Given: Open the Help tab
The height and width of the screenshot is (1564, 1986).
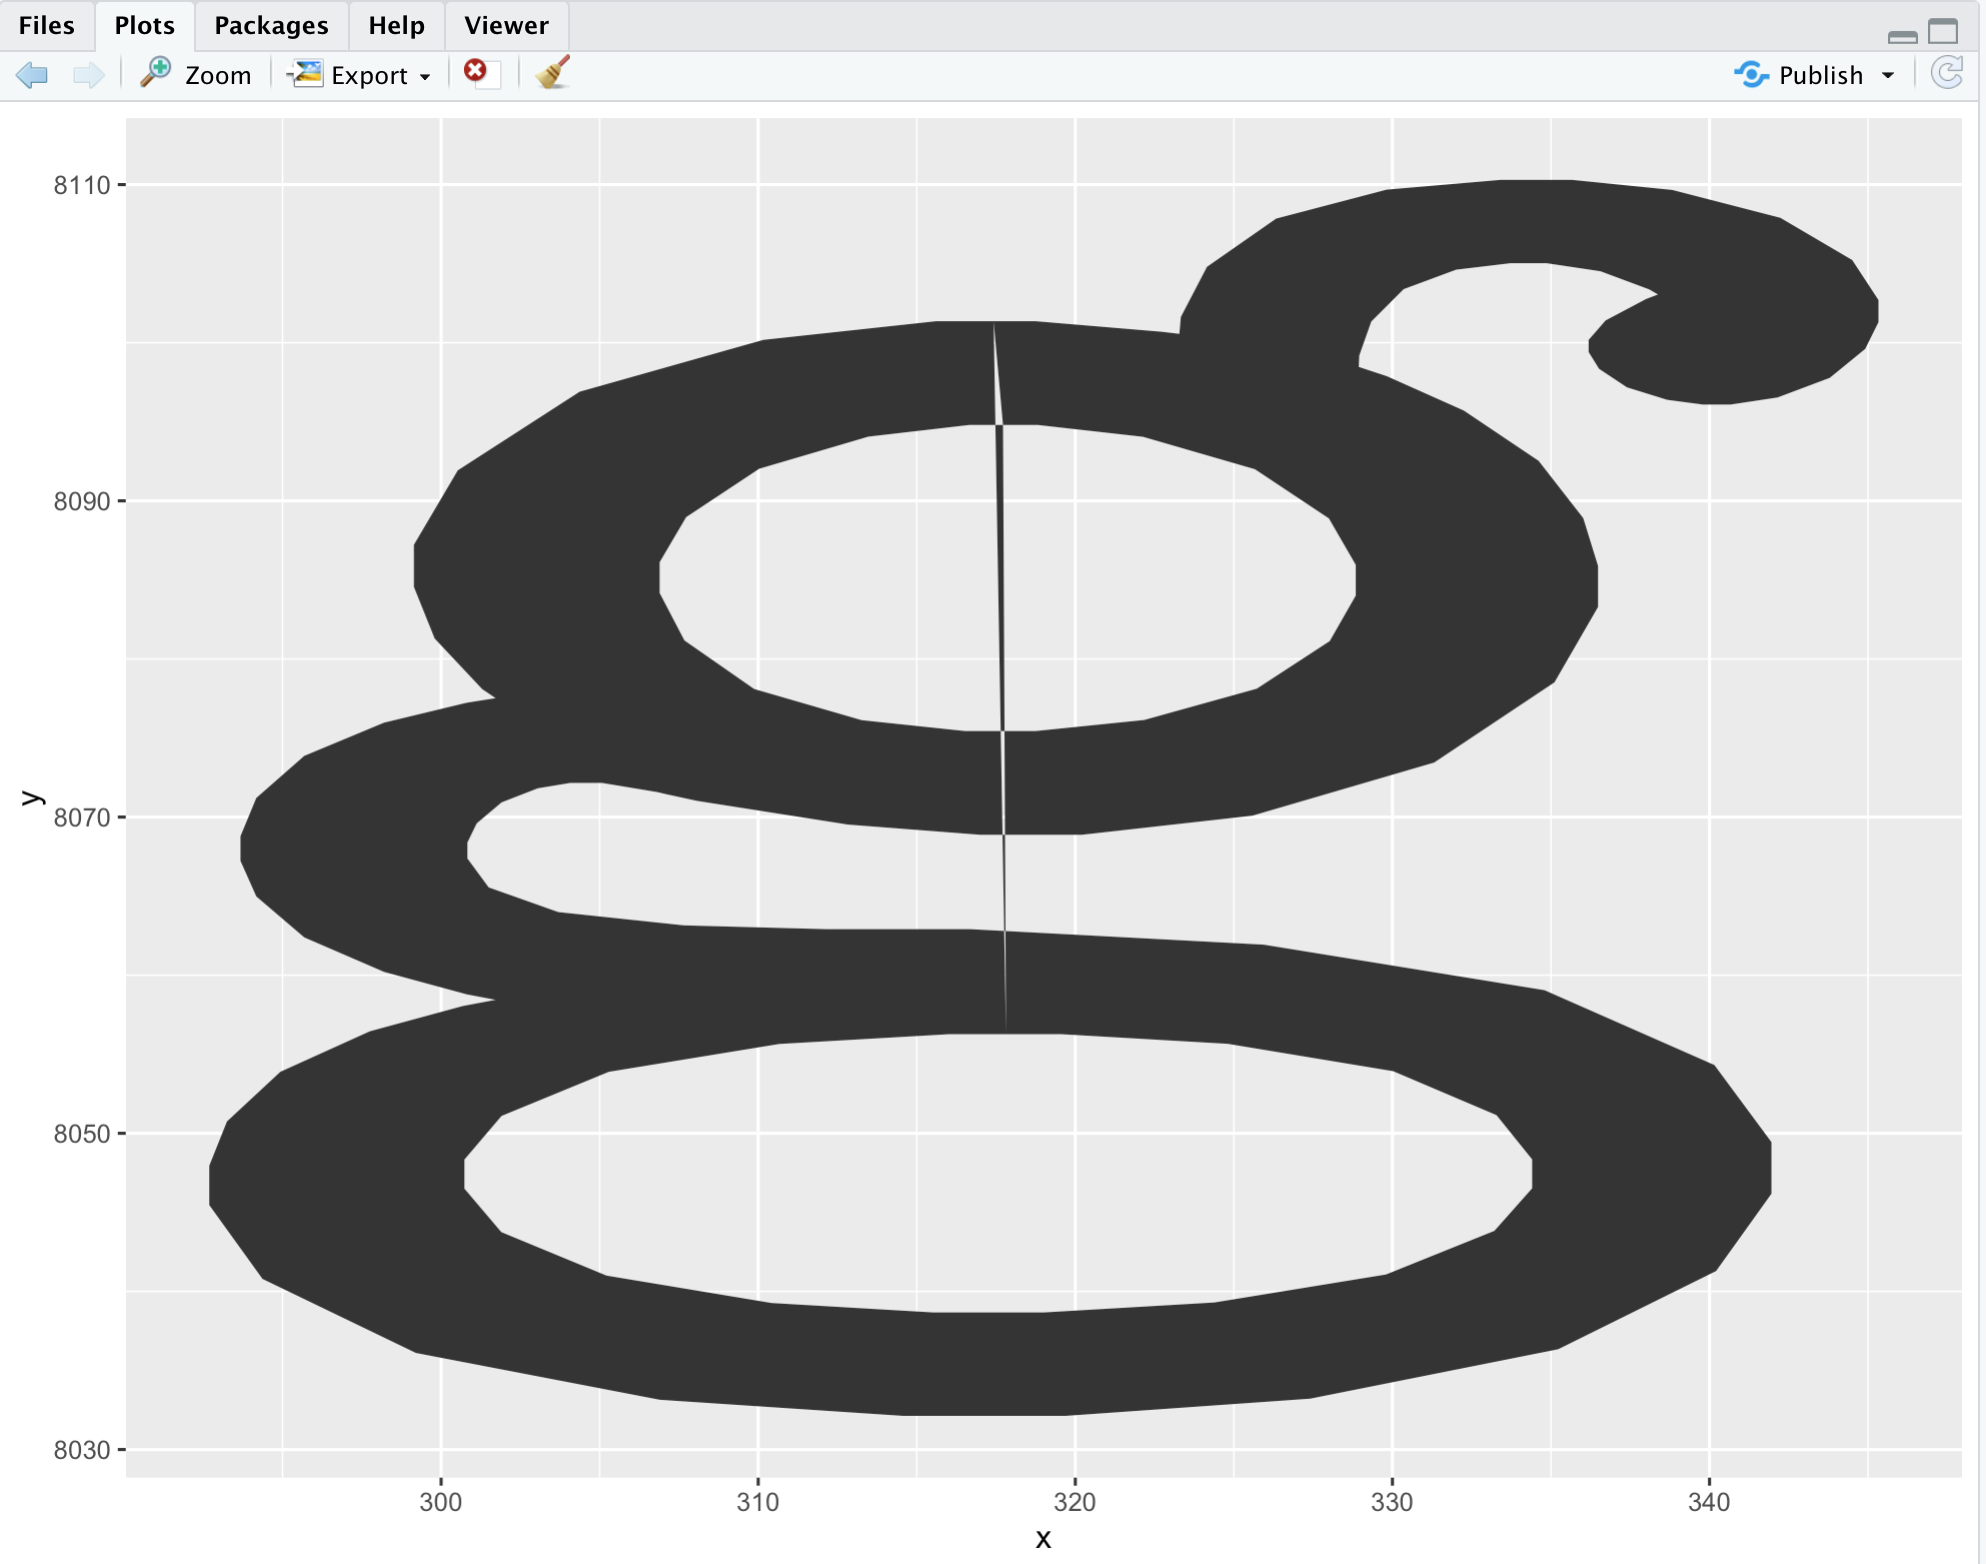Looking at the screenshot, I should [396, 26].
